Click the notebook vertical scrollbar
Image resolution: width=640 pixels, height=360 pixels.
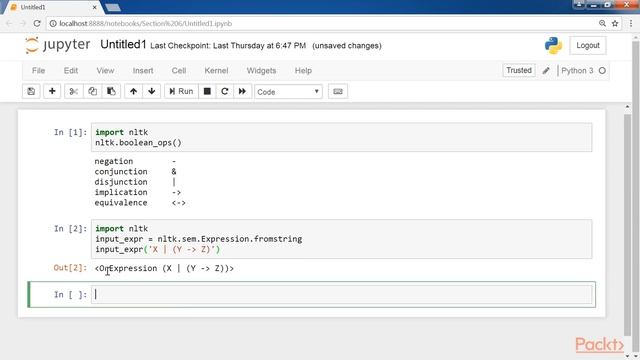(x=627, y=224)
